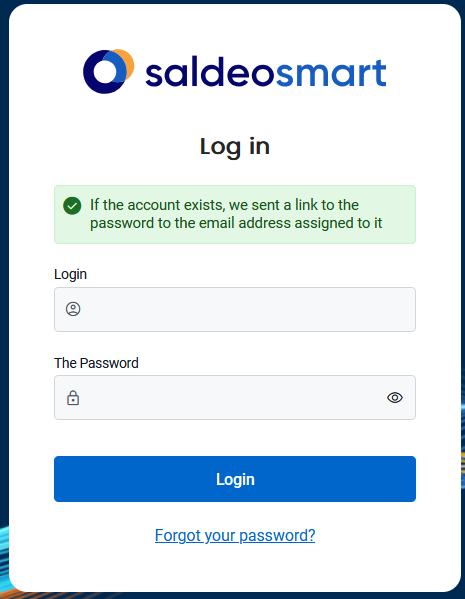Show password using the eye icon
The height and width of the screenshot is (599, 465).
(x=395, y=398)
